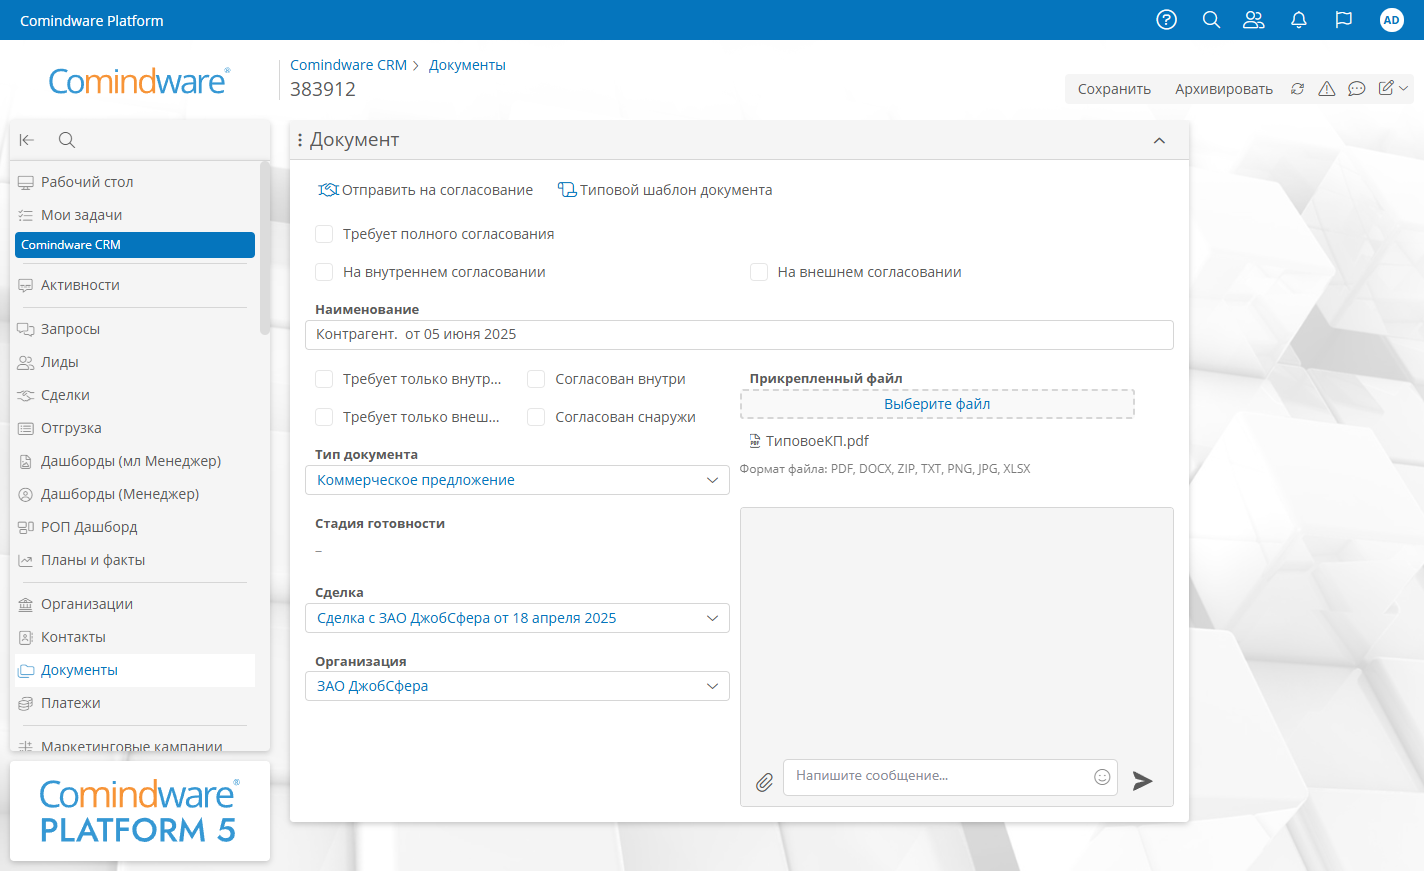The width and height of the screenshot is (1424, 871).
Task: Open Сделки in the sidebar
Action: pyautogui.click(x=65, y=395)
